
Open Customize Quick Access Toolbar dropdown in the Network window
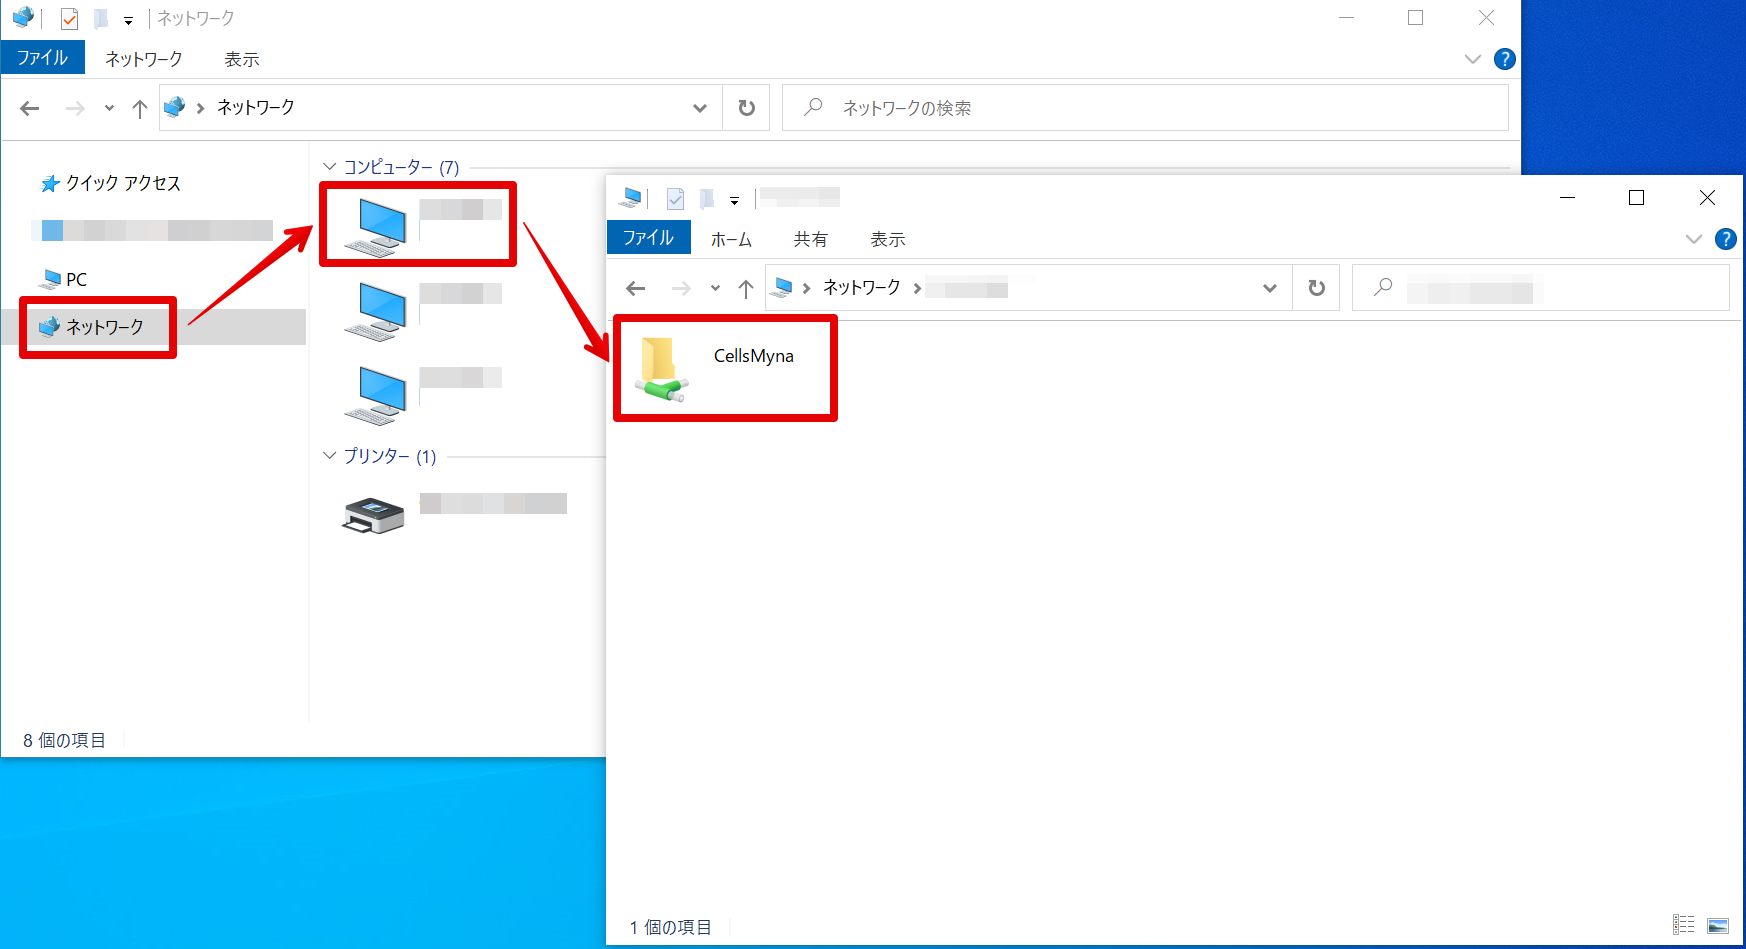click(x=128, y=20)
